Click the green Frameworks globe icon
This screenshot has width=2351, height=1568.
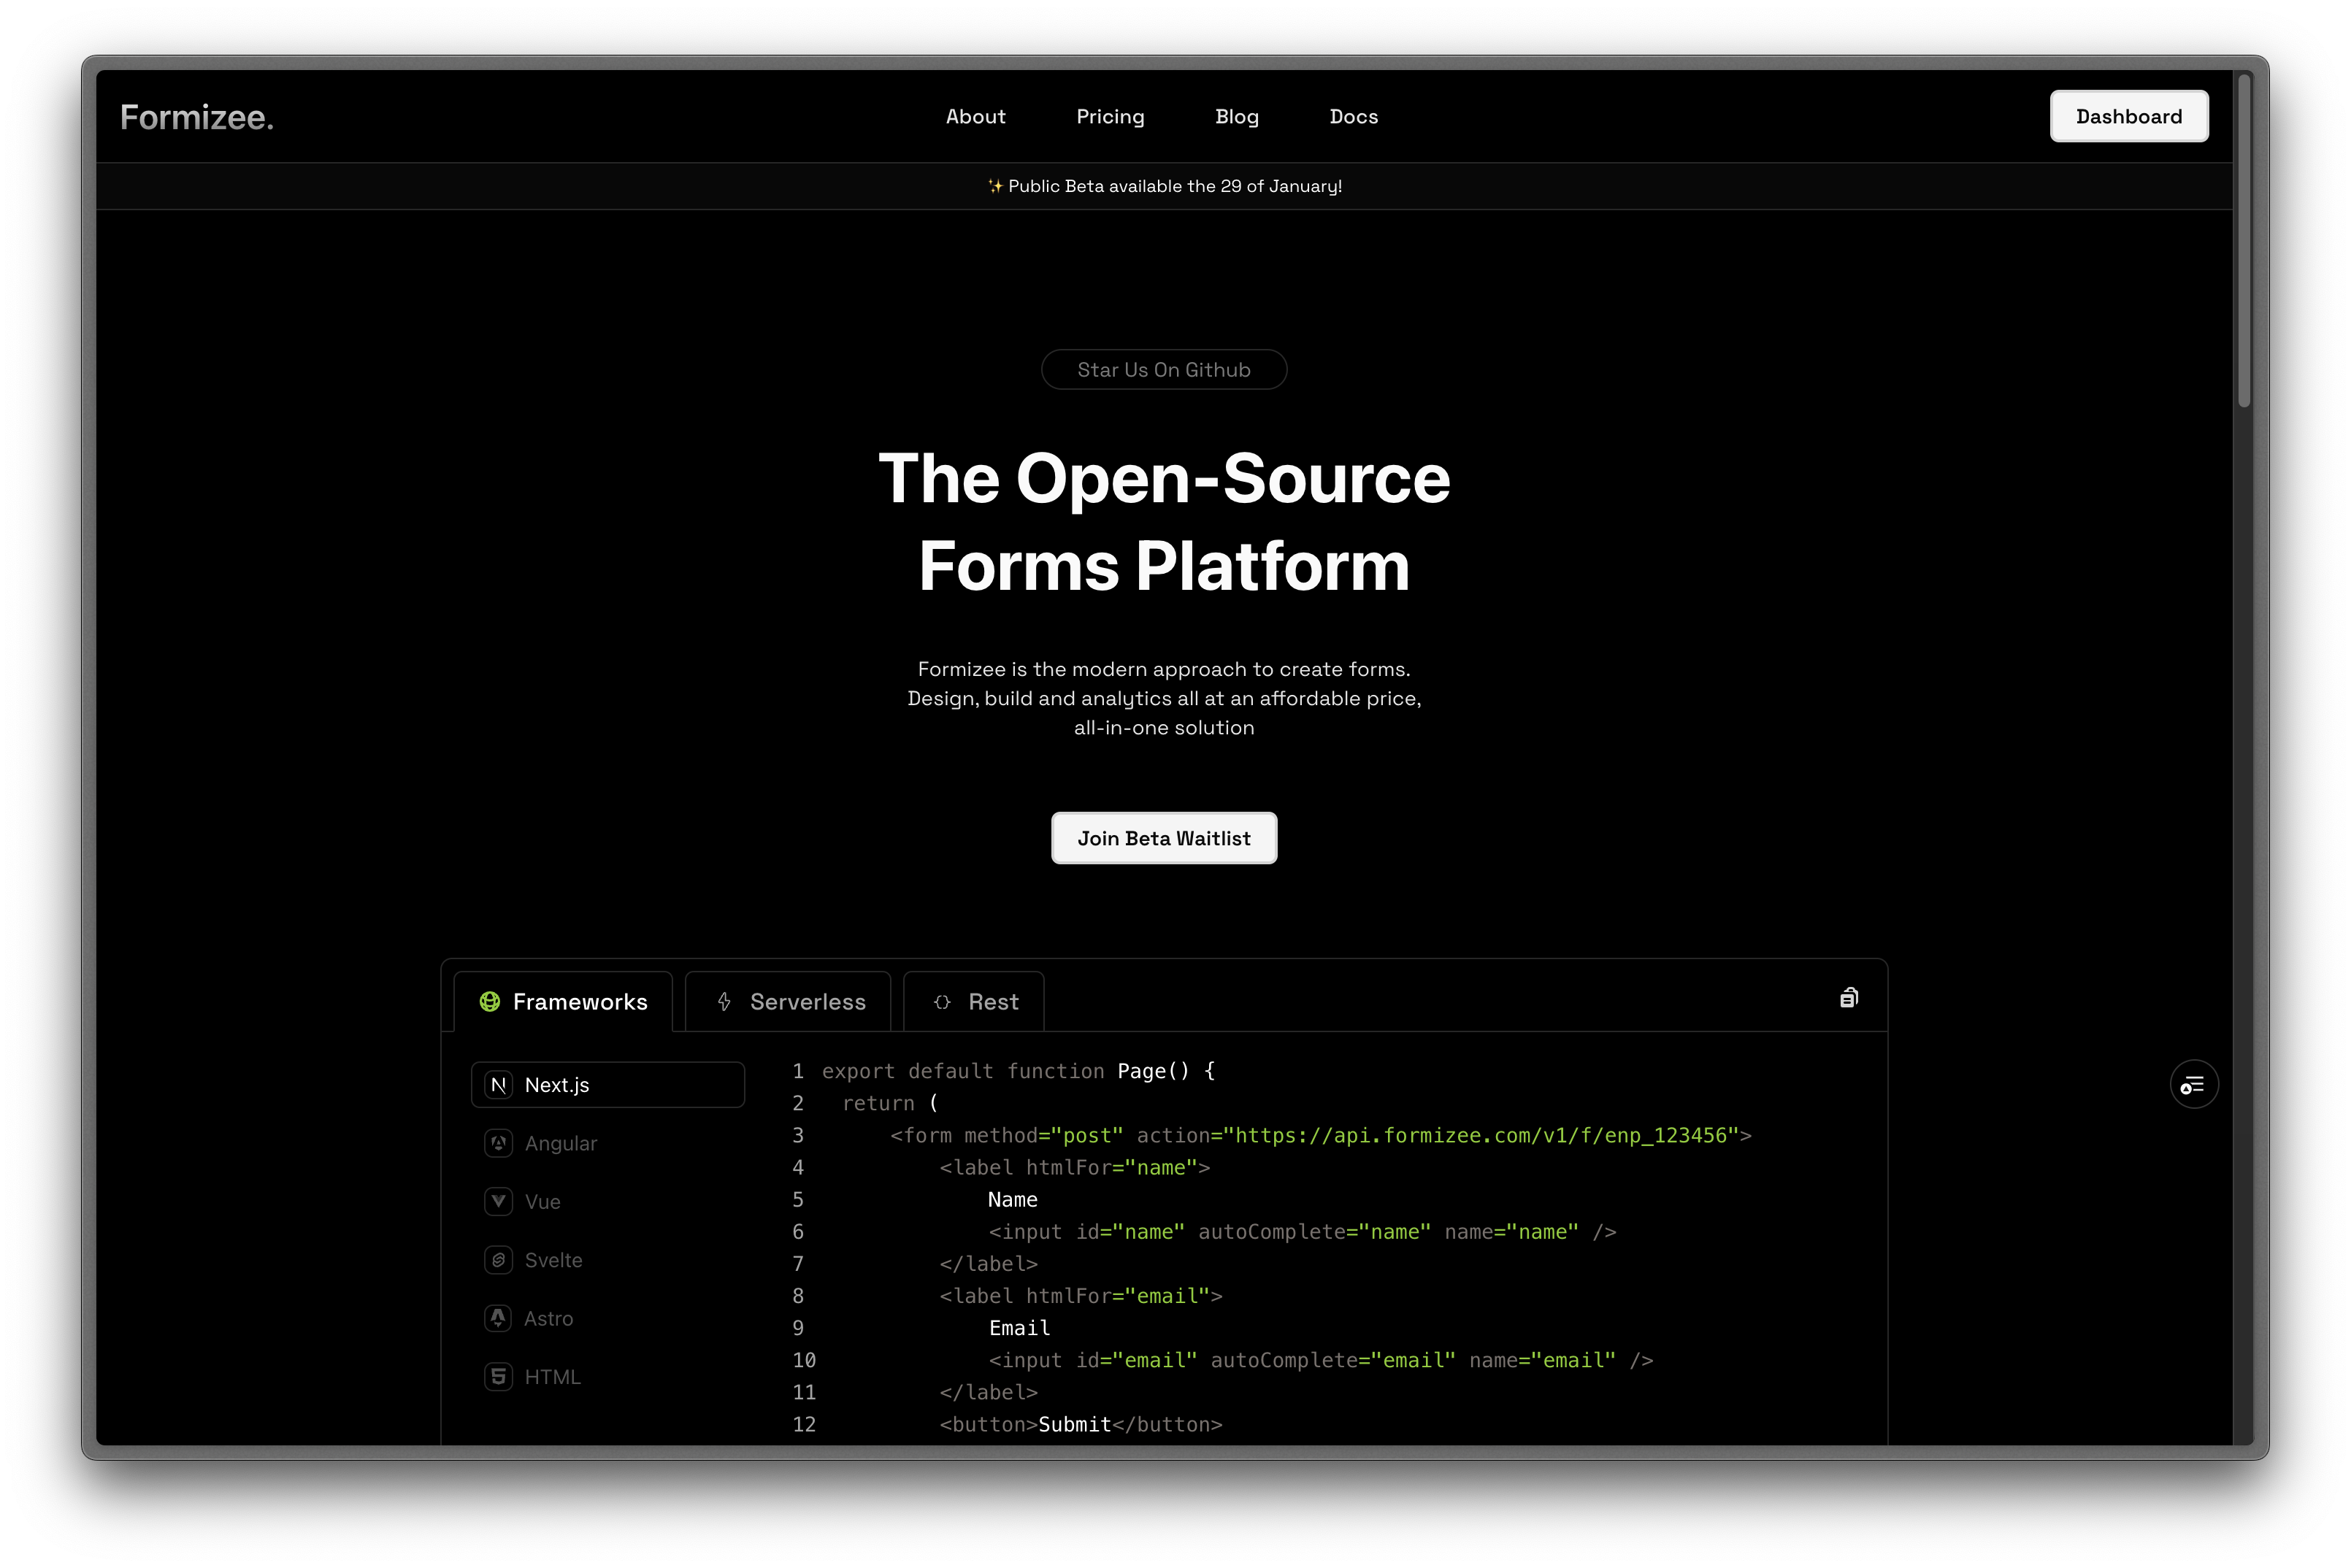[489, 1001]
